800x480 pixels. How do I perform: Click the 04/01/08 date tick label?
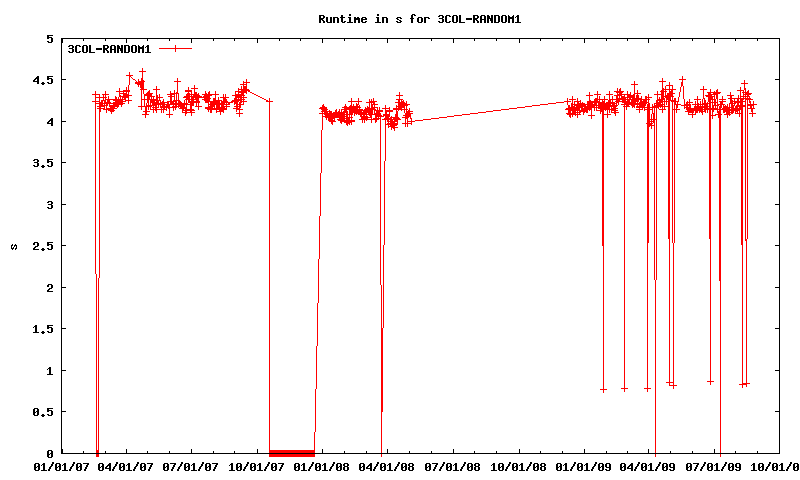pyautogui.click(x=389, y=466)
